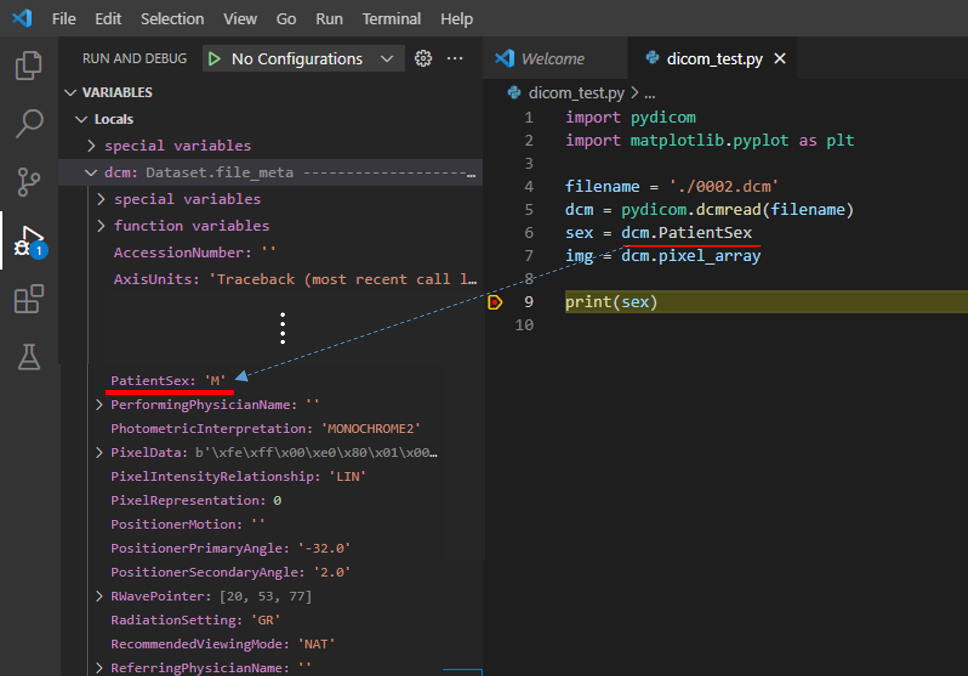
Task: Click the filename assignment on line 4
Action: (x=672, y=186)
